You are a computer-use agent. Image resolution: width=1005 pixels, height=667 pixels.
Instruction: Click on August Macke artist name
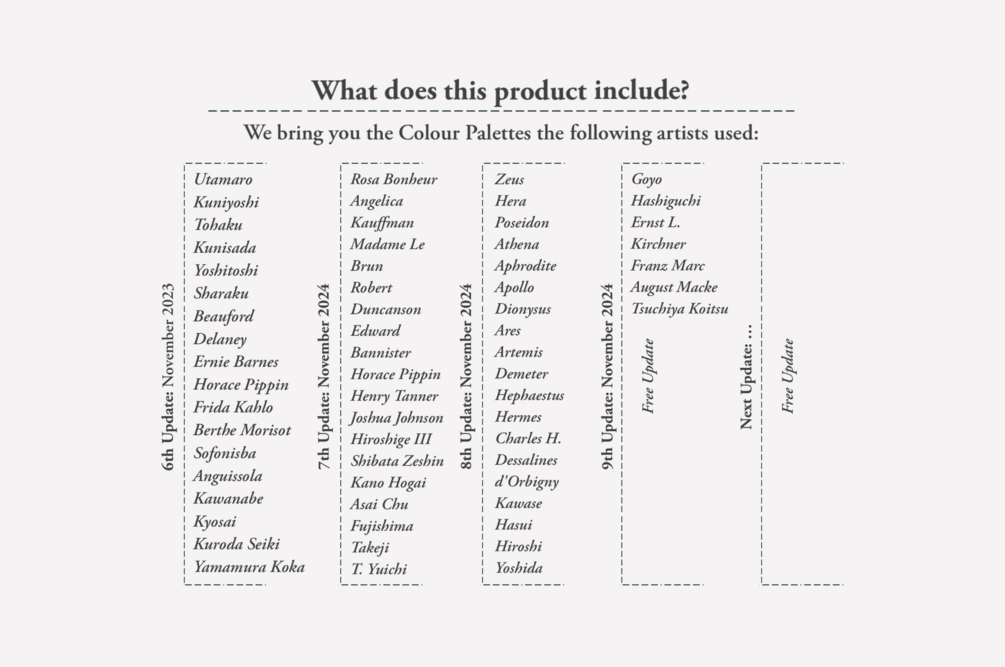(x=673, y=288)
